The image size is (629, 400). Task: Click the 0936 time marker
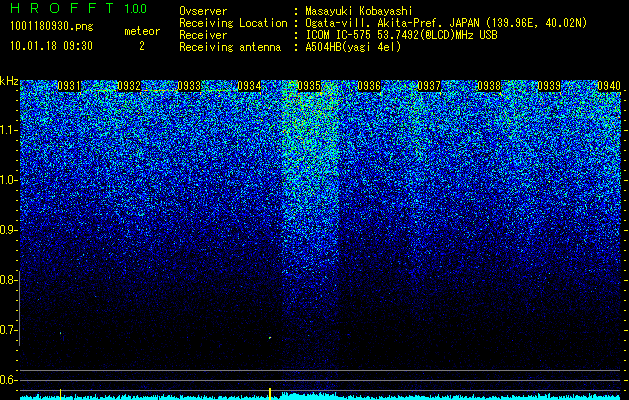click(369, 86)
